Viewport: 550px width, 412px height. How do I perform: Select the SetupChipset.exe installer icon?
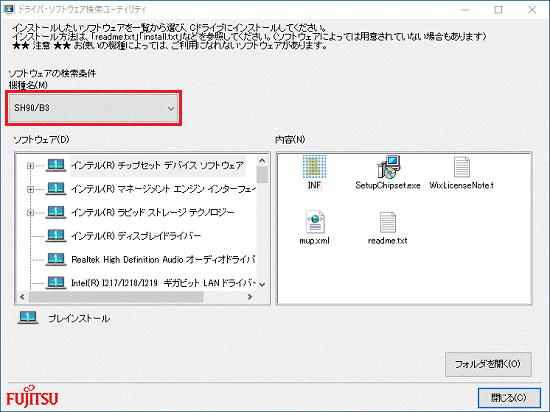coord(388,167)
